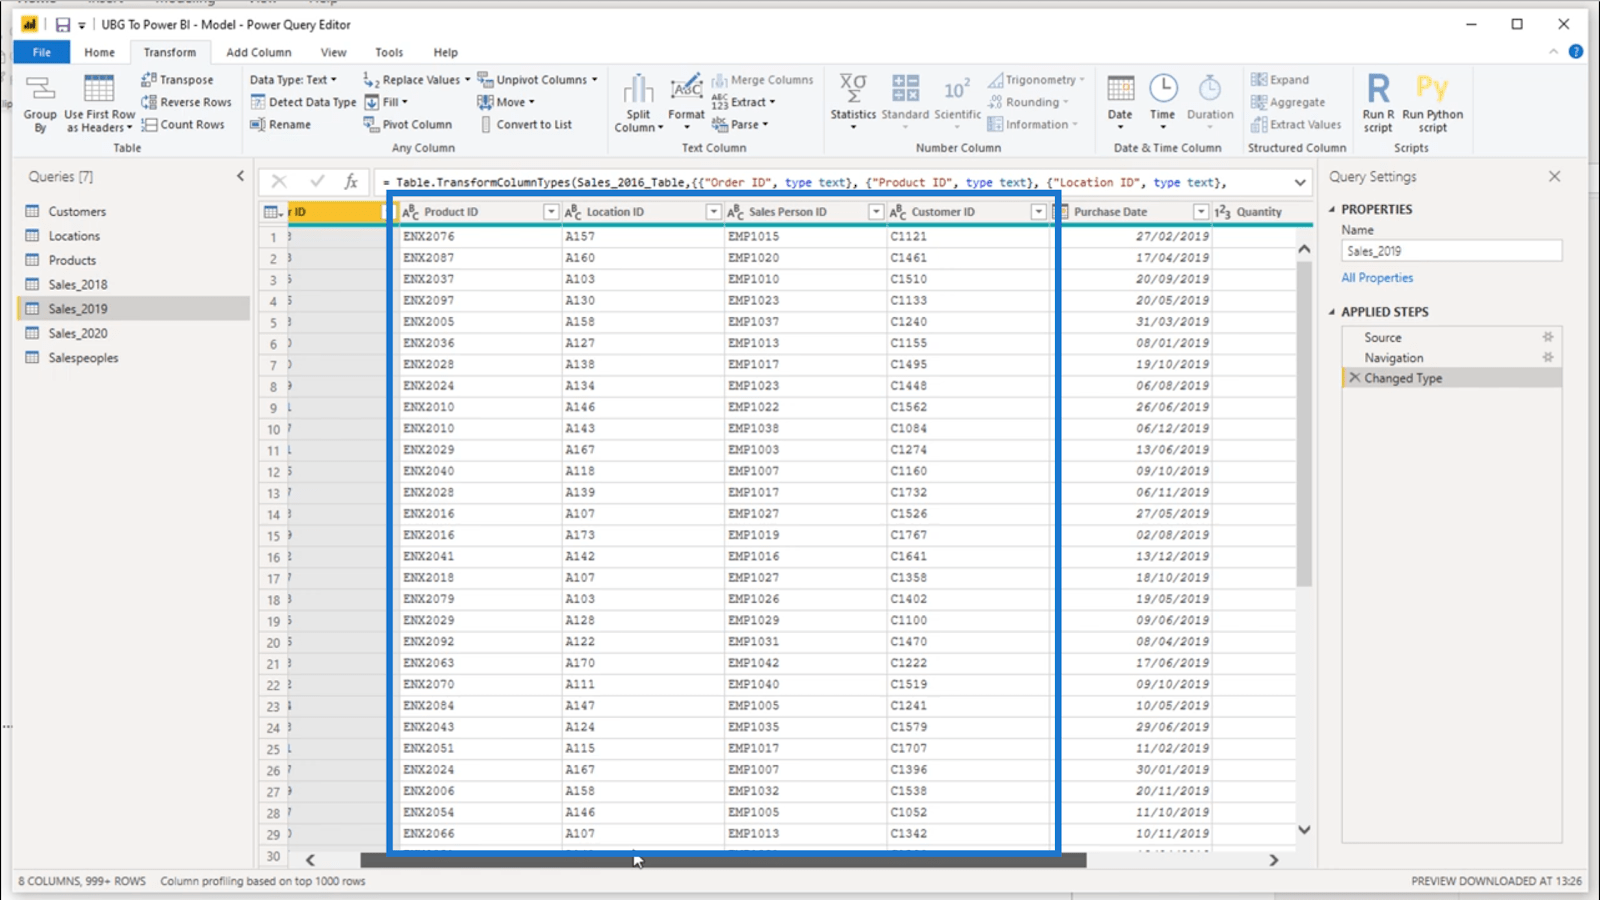This screenshot has width=1600, height=900.
Task: Open table corner menu icon
Action: tap(272, 212)
